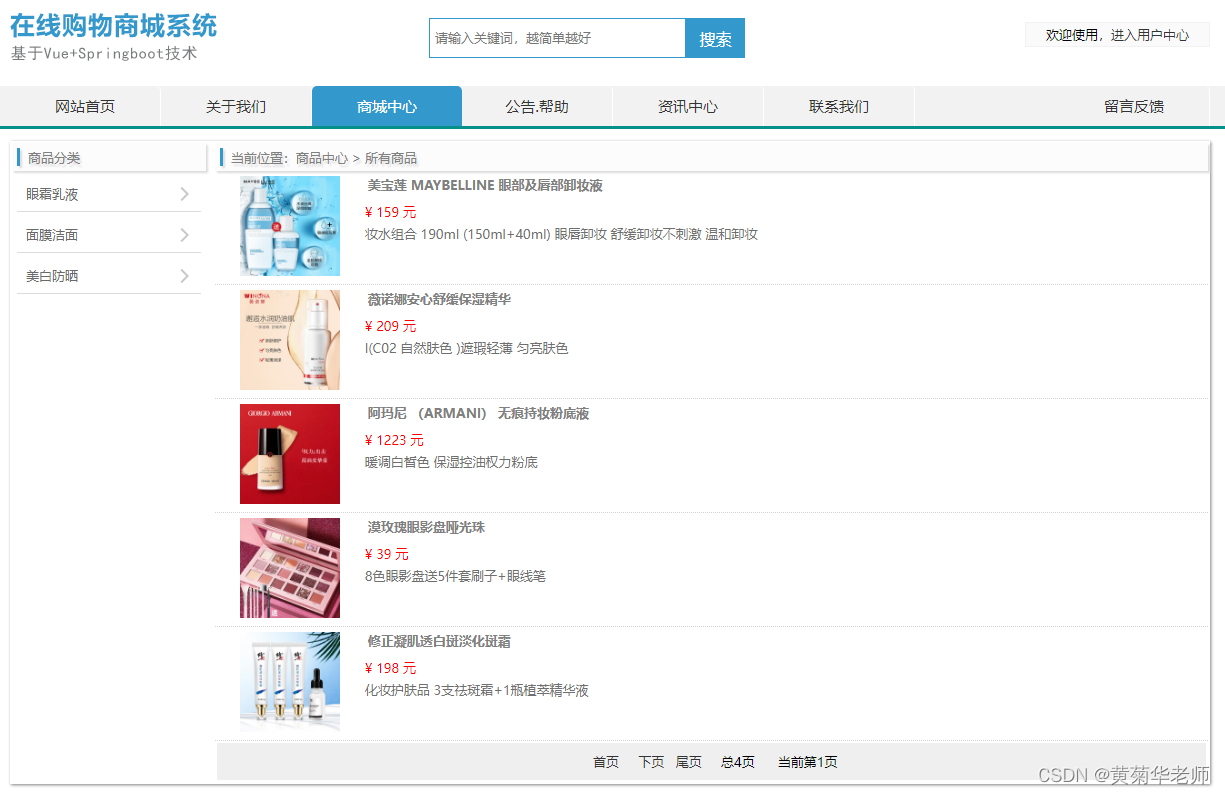Focus the keyword search input field
The width and height of the screenshot is (1225, 795).
tap(557, 38)
